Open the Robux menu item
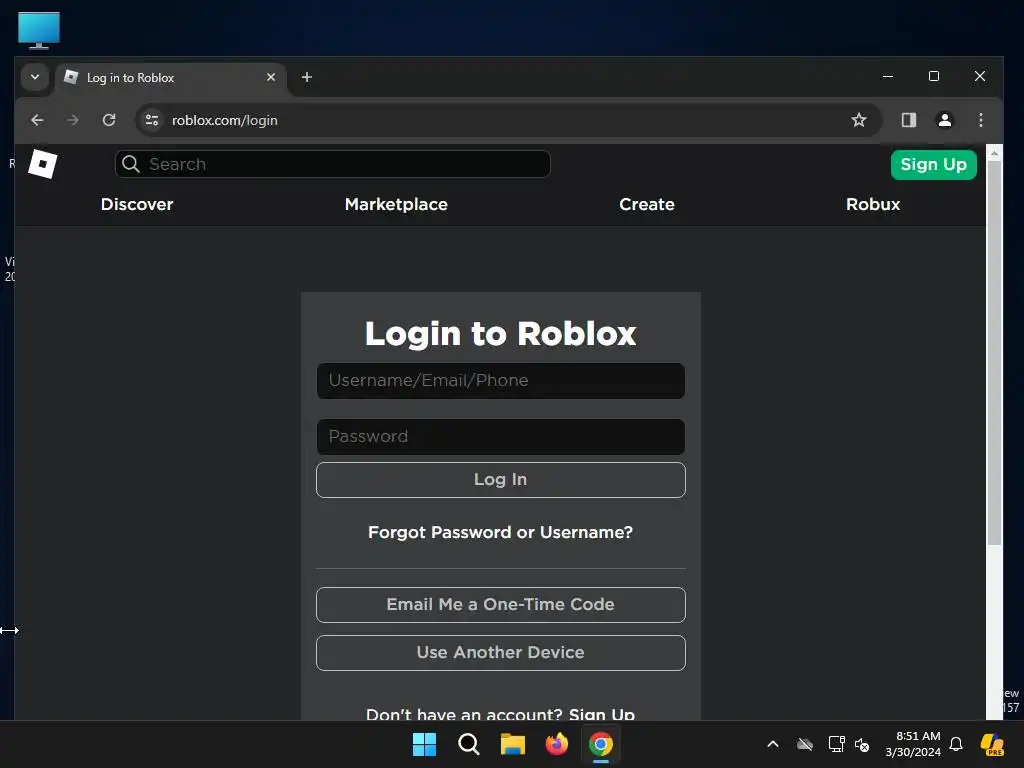The width and height of the screenshot is (1024, 768). point(873,204)
